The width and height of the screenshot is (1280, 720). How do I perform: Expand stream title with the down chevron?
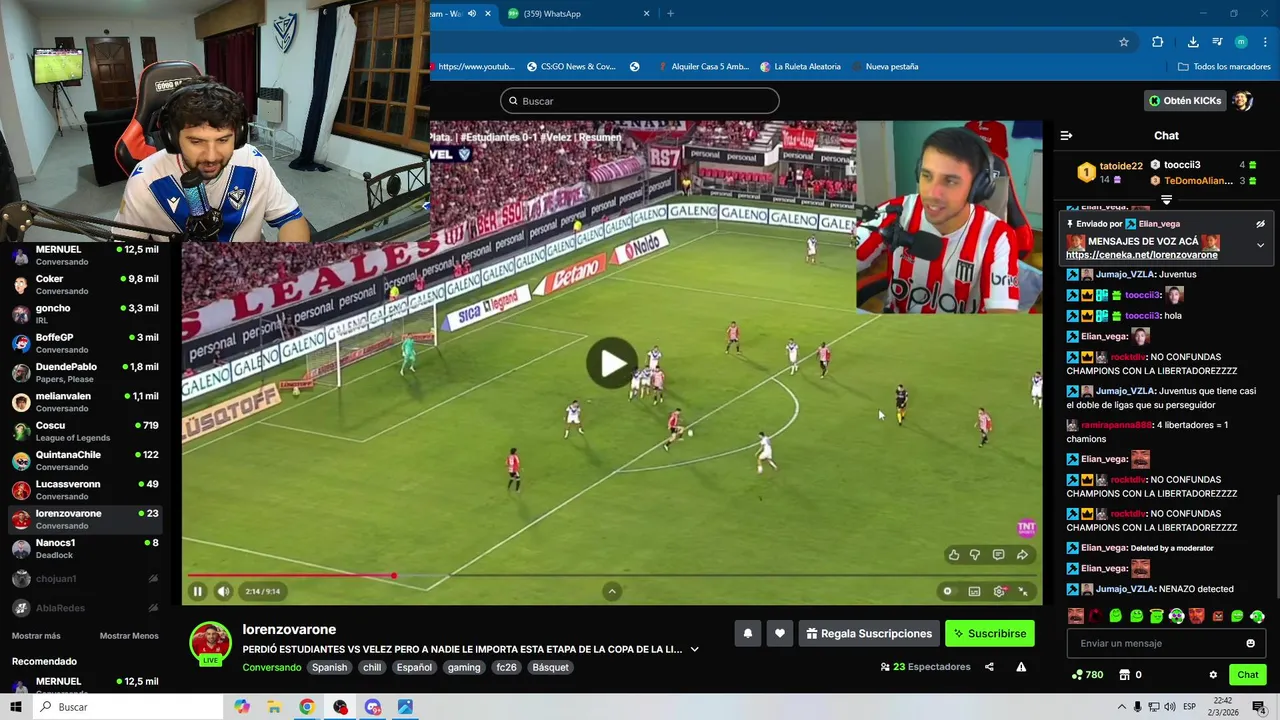(x=695, y=649)
